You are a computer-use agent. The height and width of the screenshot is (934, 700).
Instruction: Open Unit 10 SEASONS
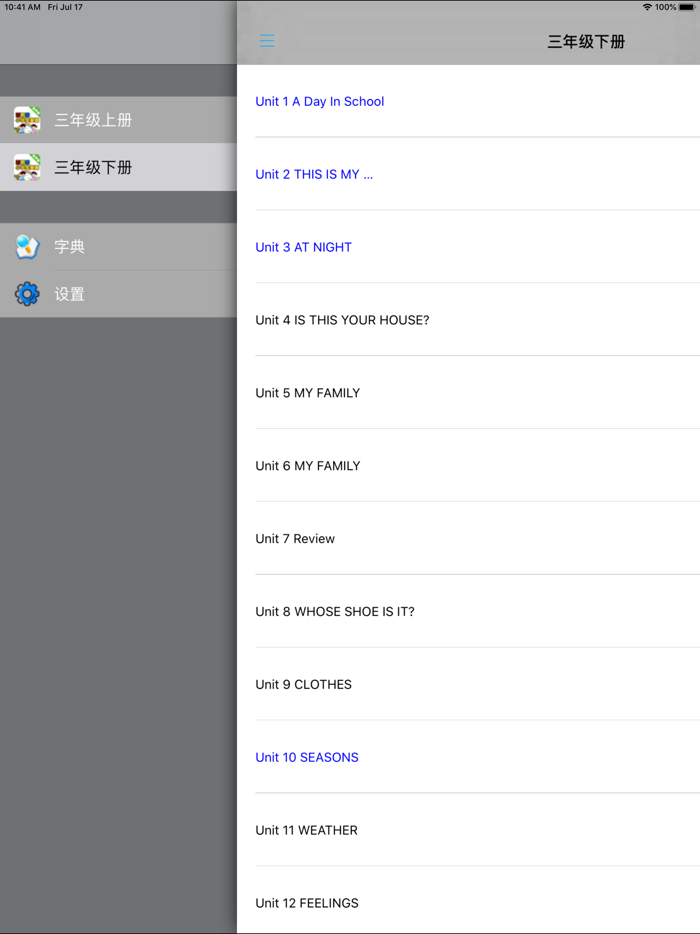point(468,757)
